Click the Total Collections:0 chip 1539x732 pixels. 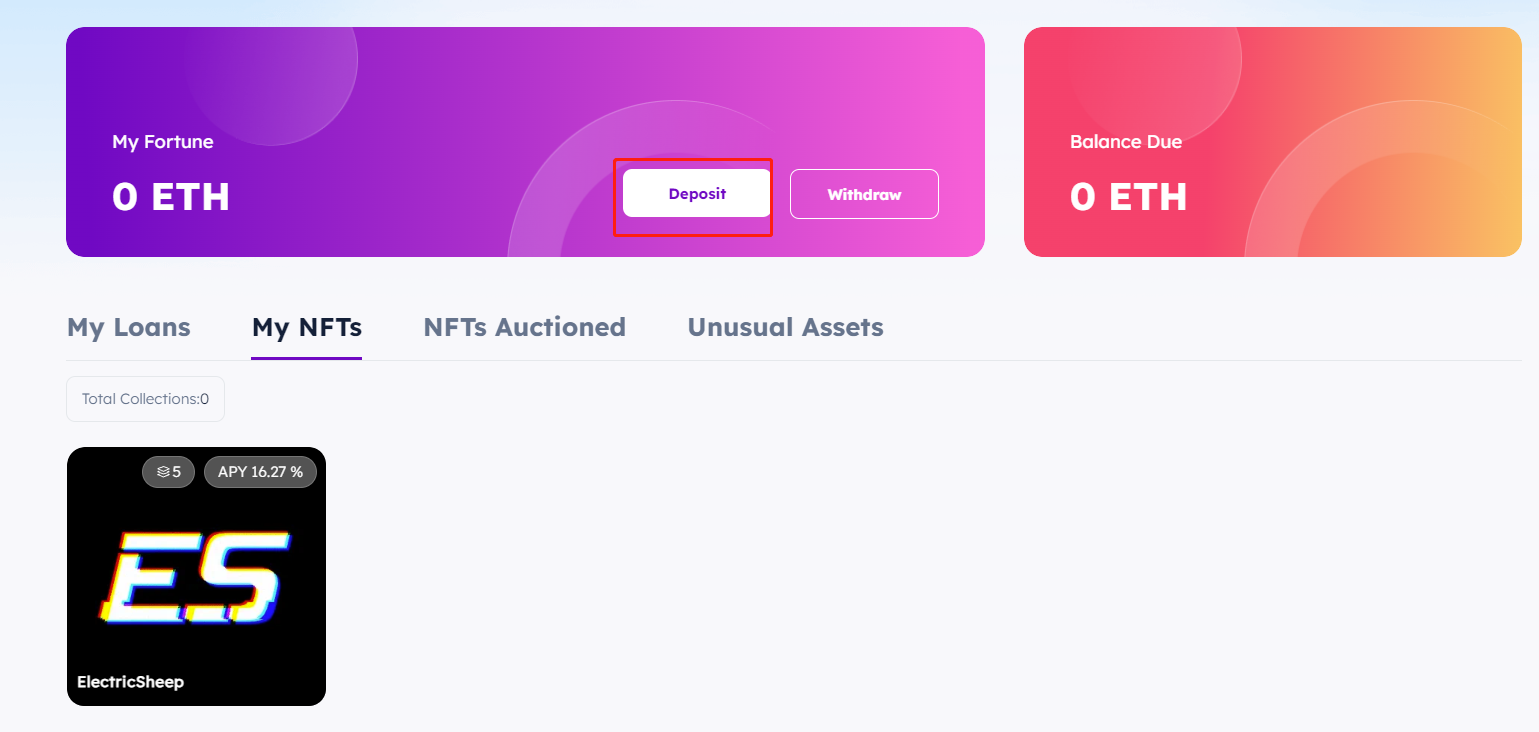(x=145, y=399)
